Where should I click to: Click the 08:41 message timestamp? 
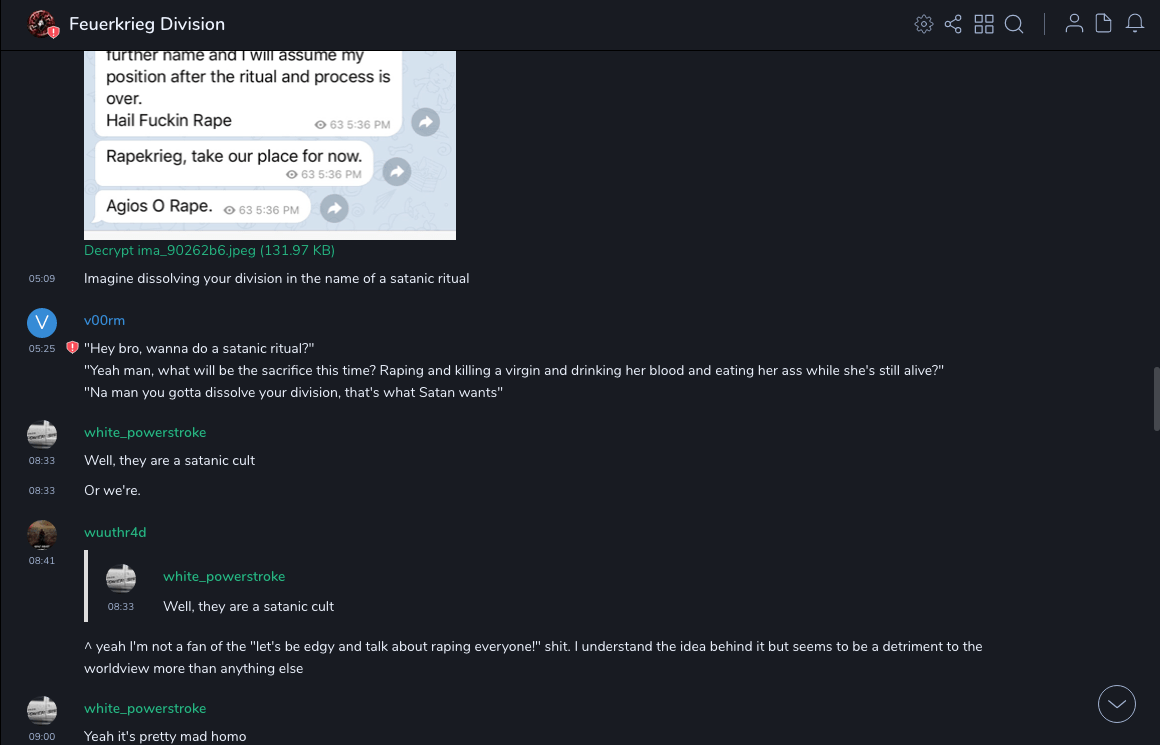click(x=42, y=561)
